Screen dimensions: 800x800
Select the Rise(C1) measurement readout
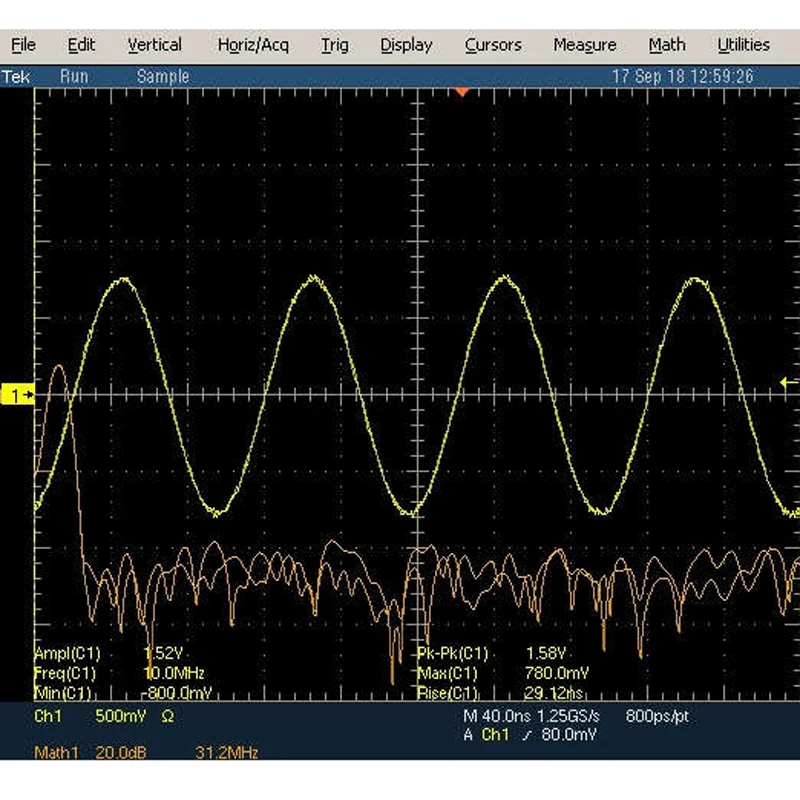(500, 693)
